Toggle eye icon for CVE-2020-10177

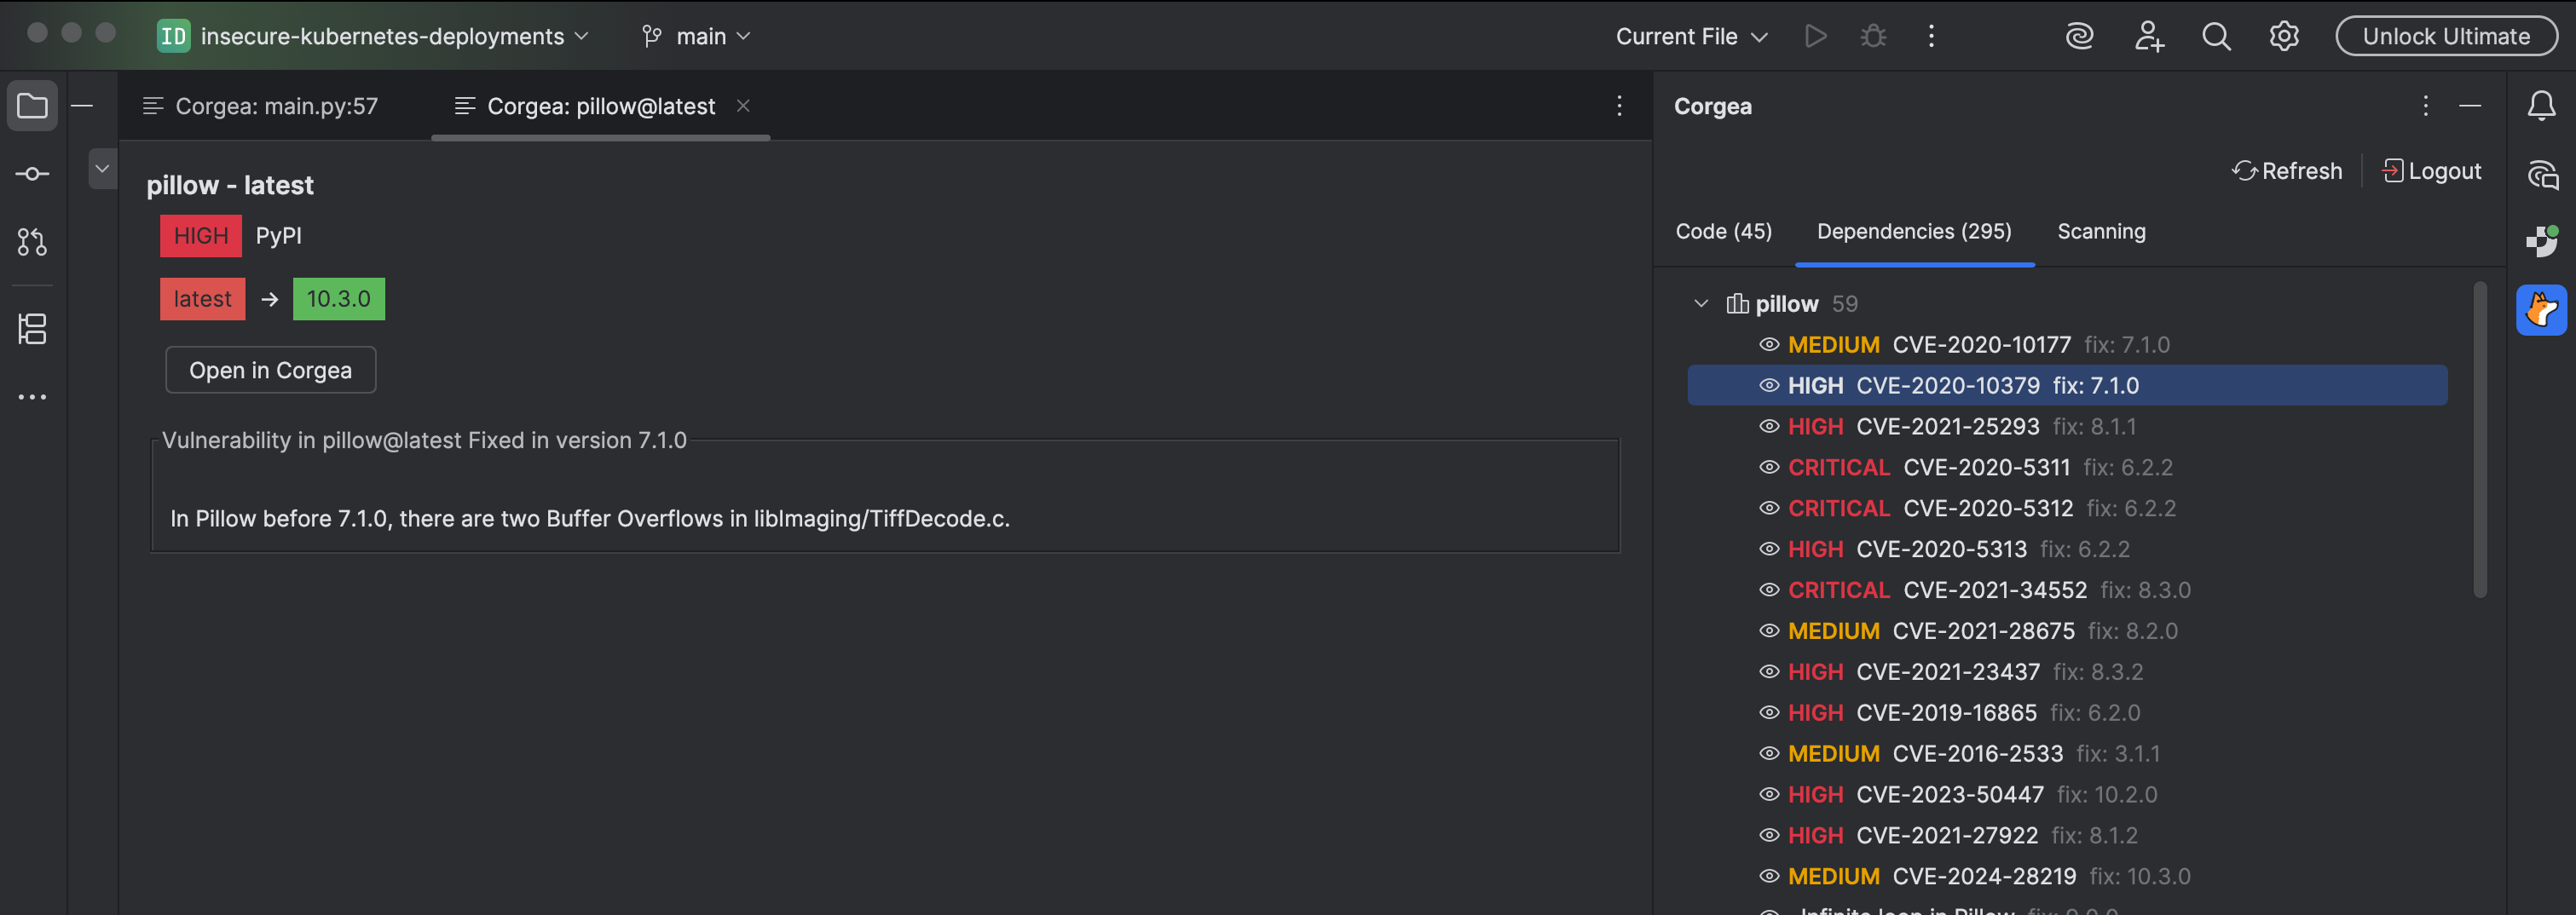click(x=1769, y=345)
